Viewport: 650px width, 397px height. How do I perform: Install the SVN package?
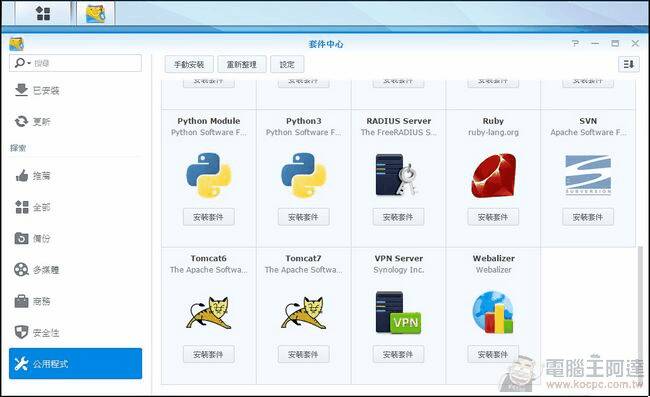pos(588,217)
